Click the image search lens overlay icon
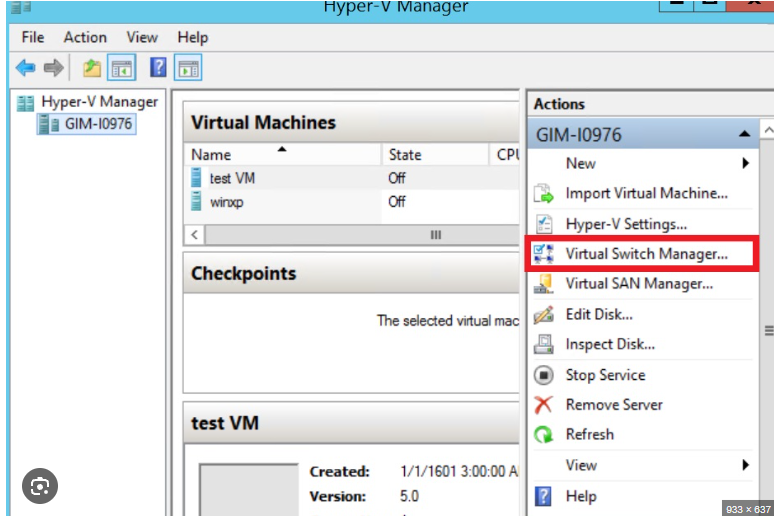This screenshot has width=774, height=516. tap(39, 486)
